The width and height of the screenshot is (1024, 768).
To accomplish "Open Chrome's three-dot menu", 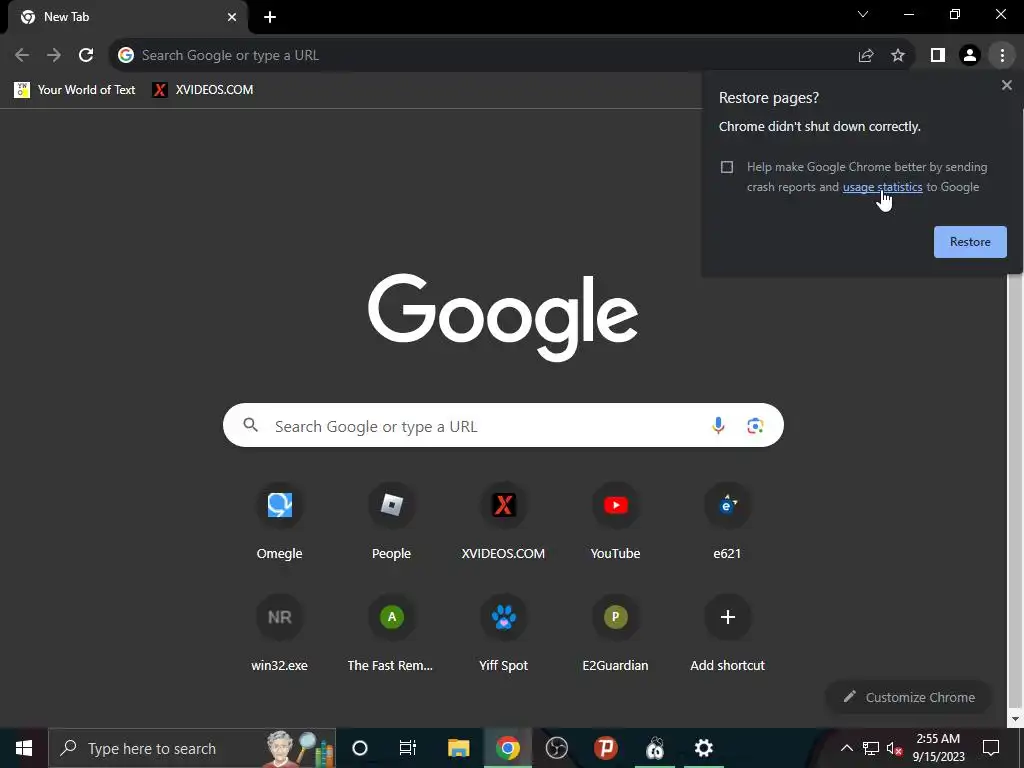I will point(1002,56).
